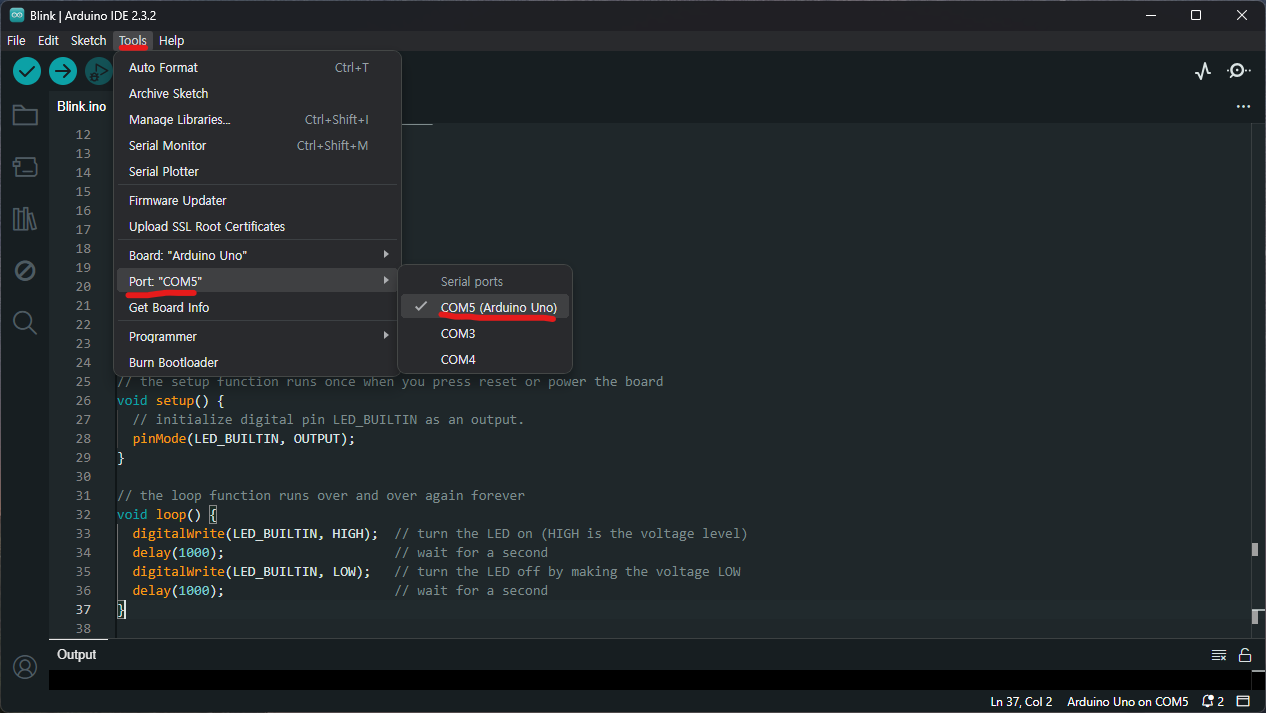Click "wait for a second" comment on line 34
This screenshot has width=1266, height=713.
(x=471, y=552)
